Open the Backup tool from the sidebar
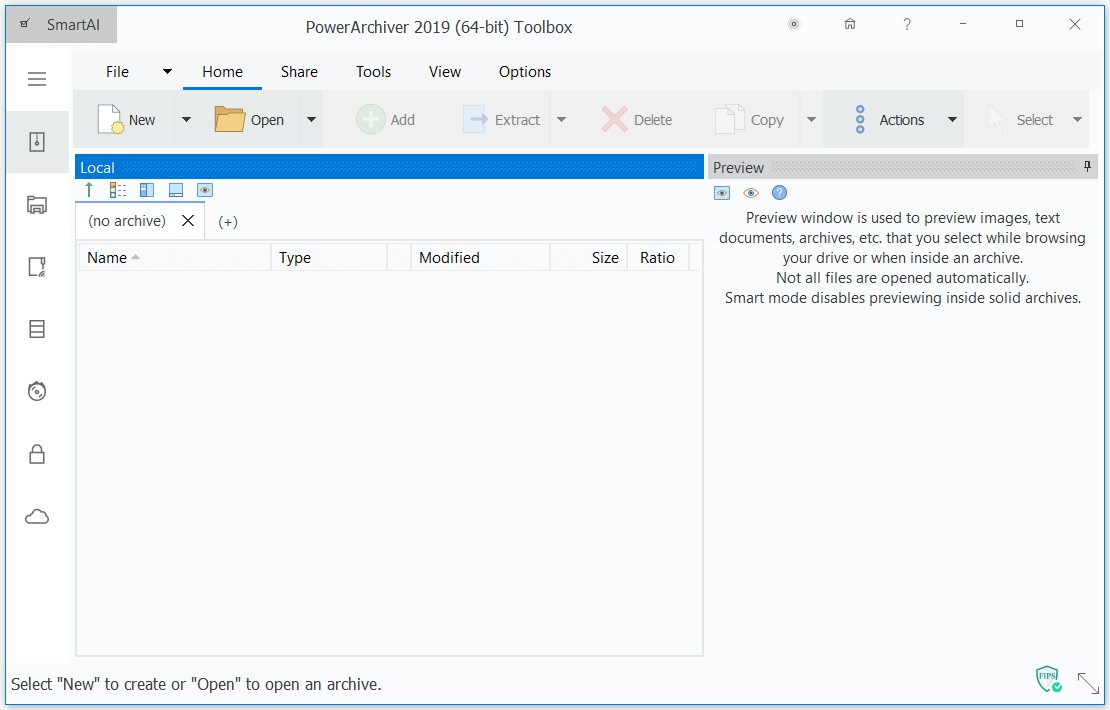This screenshot has height=710, width=1110. 37,204
